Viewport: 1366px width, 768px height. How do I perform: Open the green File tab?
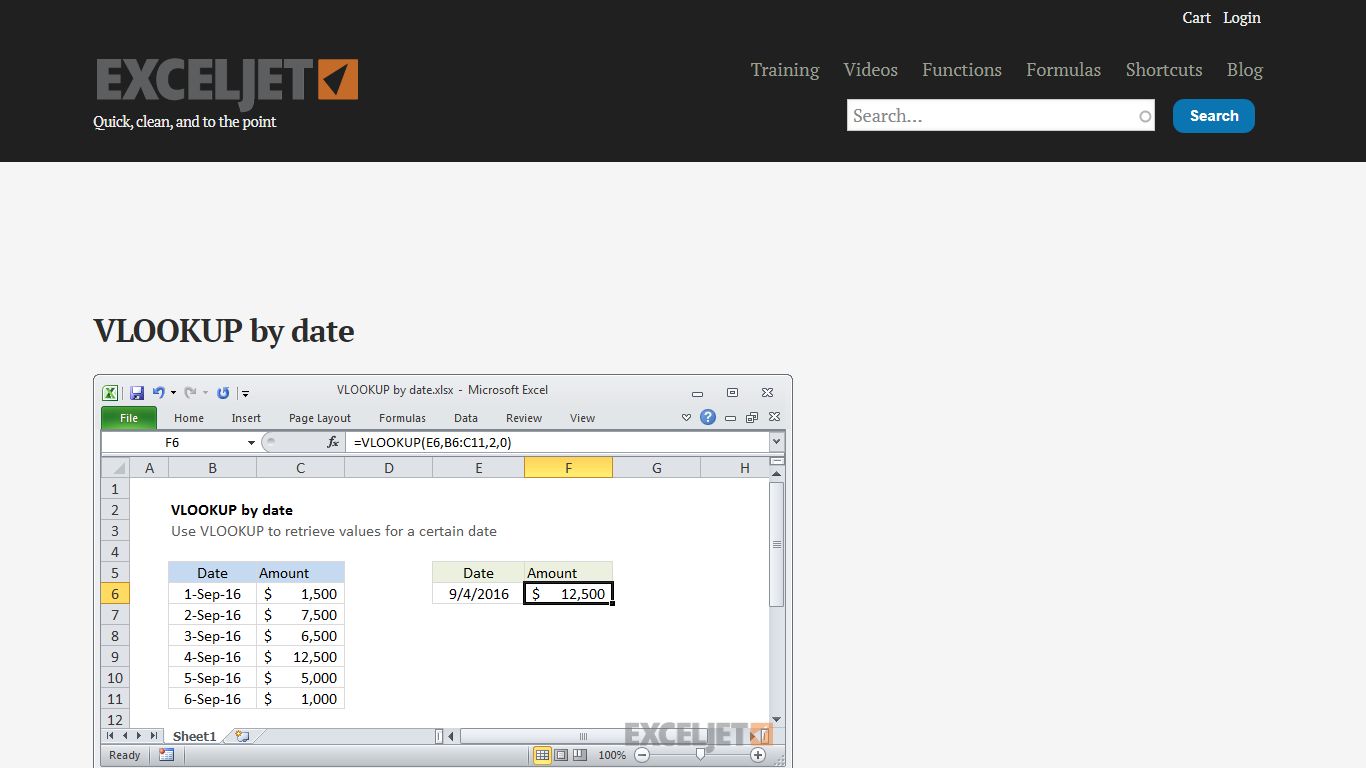pos(129,418)
